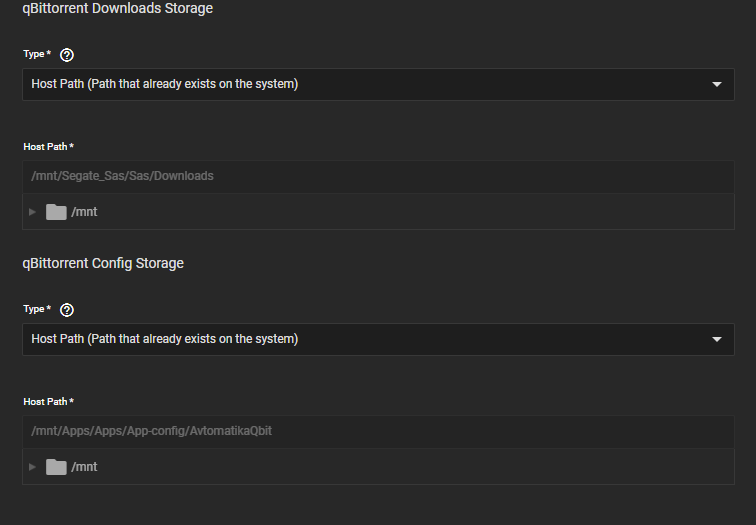
Task: Click Host Path selected value in Downloads Type
Action: click(165, 85)
